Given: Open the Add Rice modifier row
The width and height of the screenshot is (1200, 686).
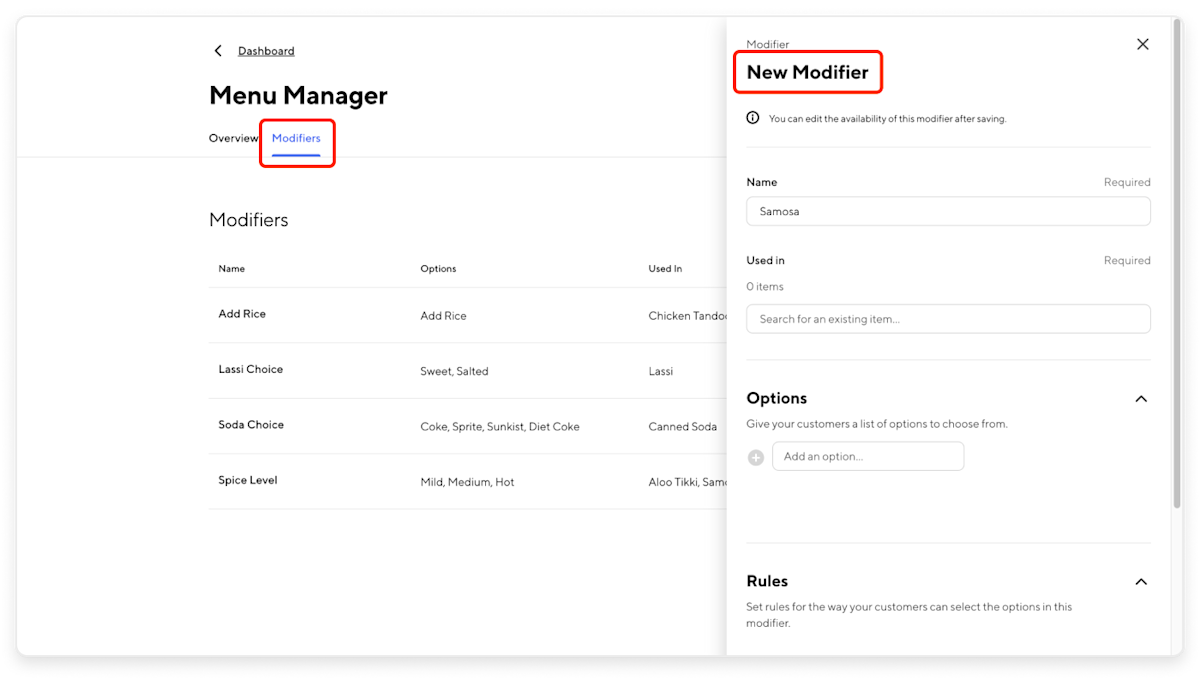Looking at the screenshot, I should pyautogui.click(x=468, y=315).
